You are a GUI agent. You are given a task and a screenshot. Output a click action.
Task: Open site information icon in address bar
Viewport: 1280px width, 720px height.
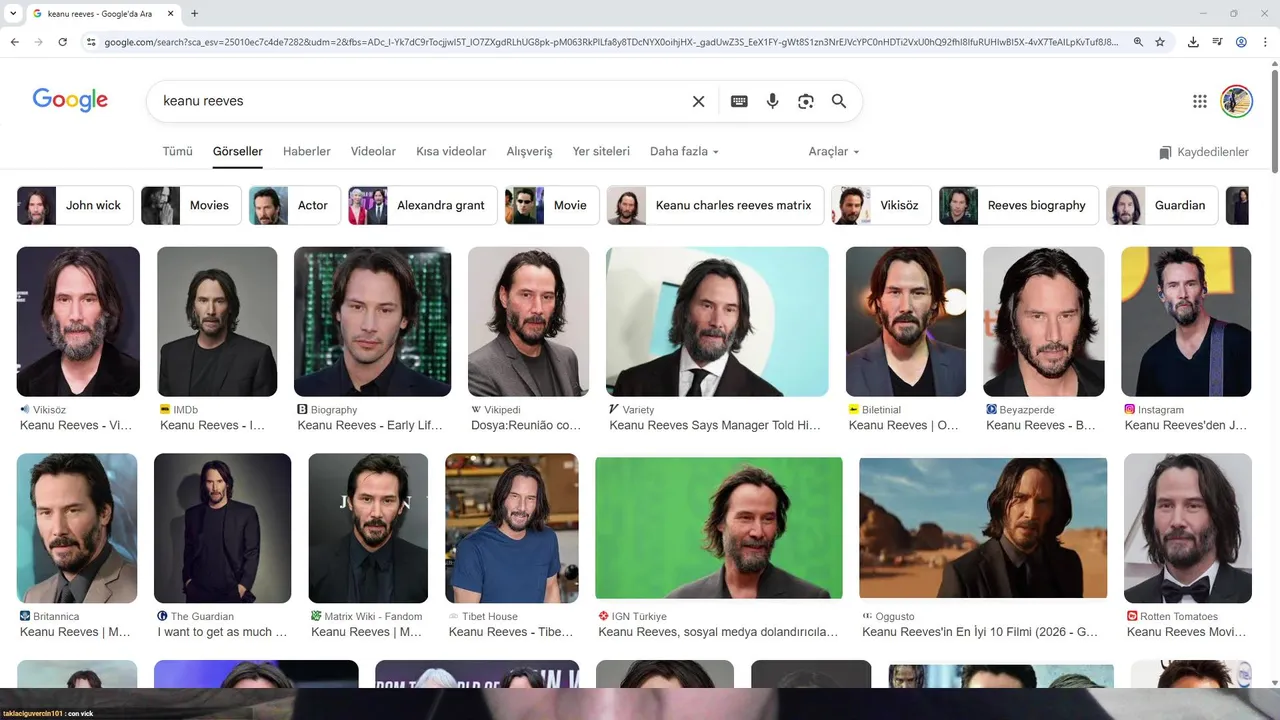[91, 42]
